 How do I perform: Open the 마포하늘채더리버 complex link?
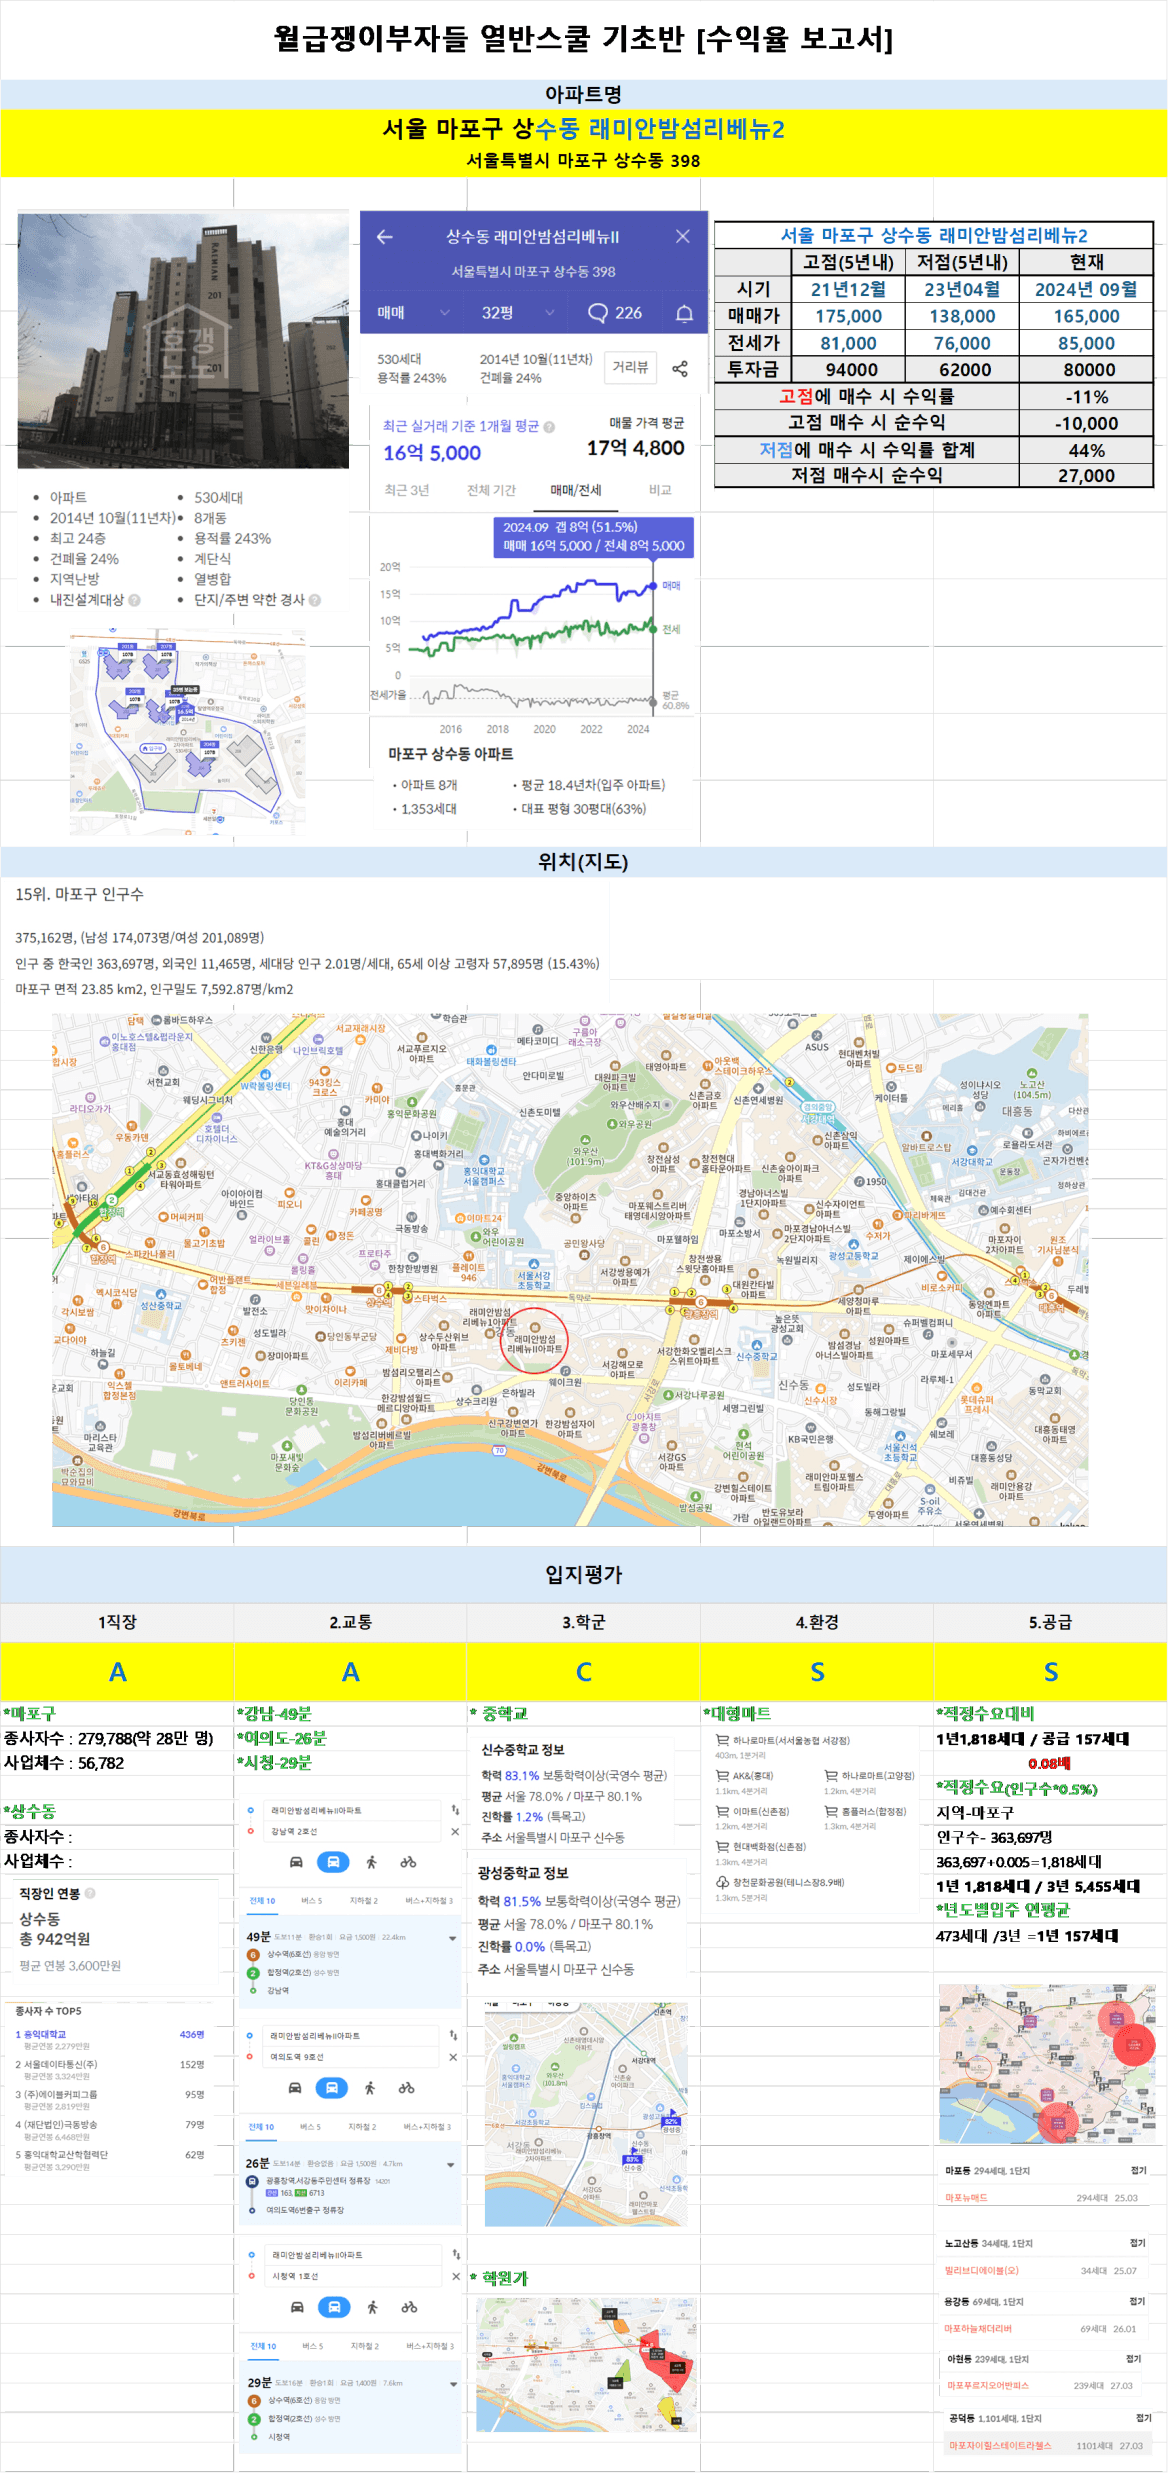coord(978,2328)
